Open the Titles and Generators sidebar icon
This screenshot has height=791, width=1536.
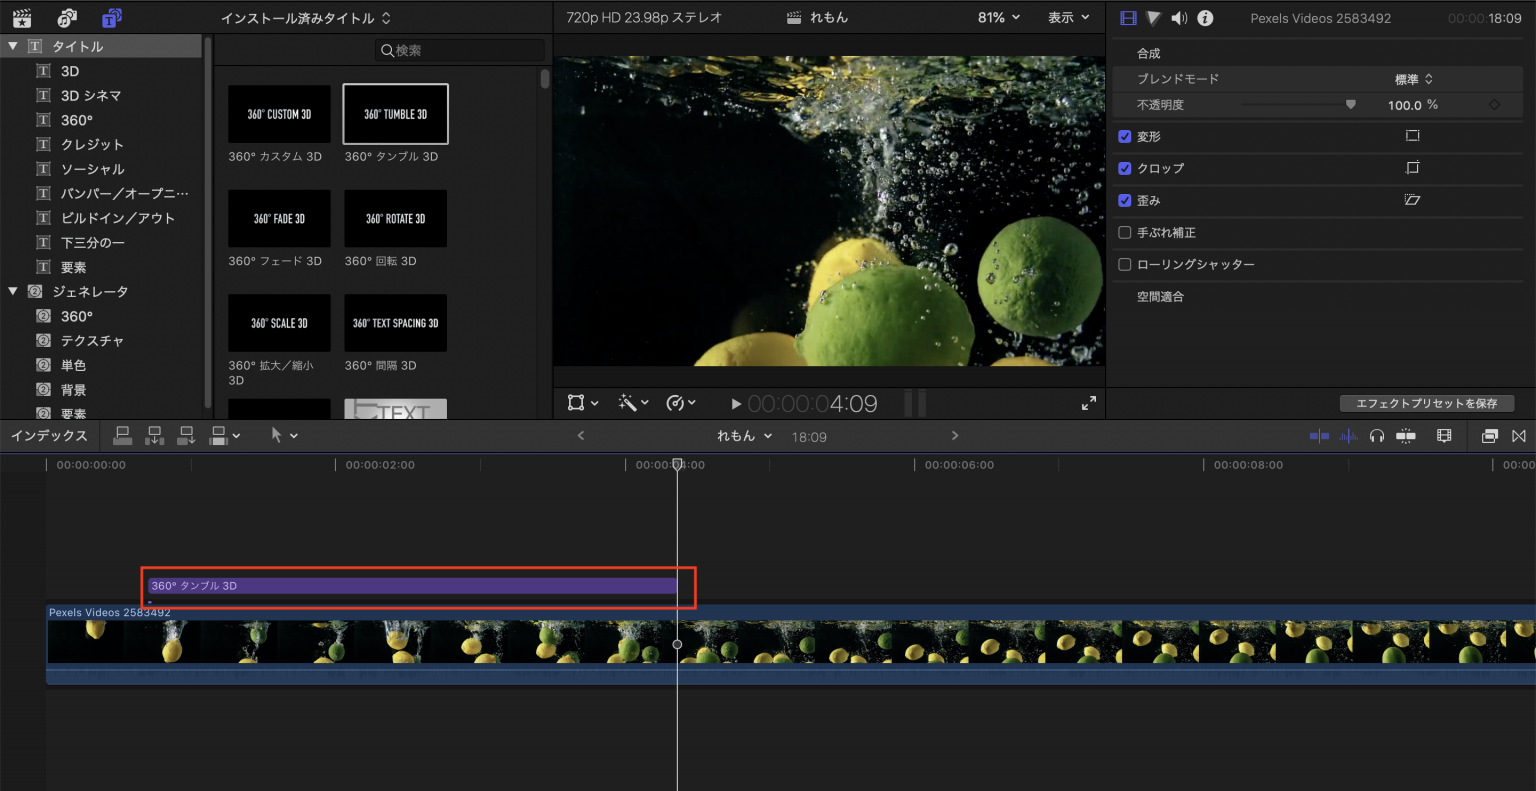pyautogui.click(x=111, y=17)
